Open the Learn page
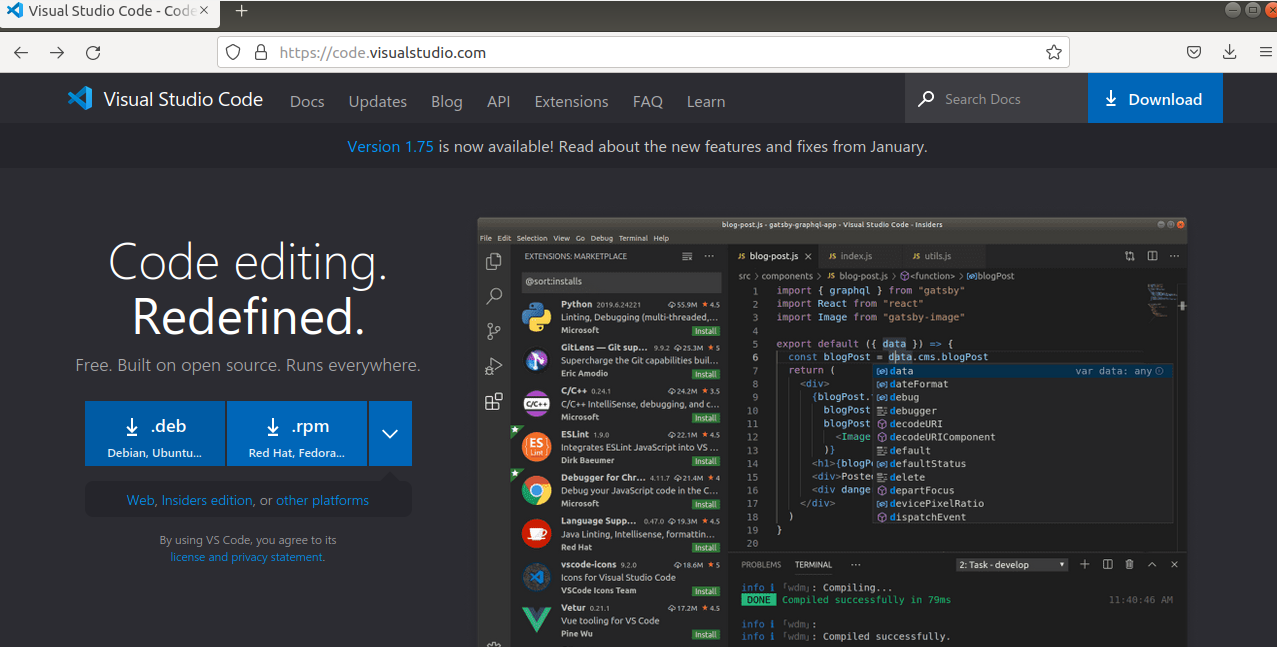Image resolution: width=1277 pixels, height=647 pixels. click(x=706, y=101)
